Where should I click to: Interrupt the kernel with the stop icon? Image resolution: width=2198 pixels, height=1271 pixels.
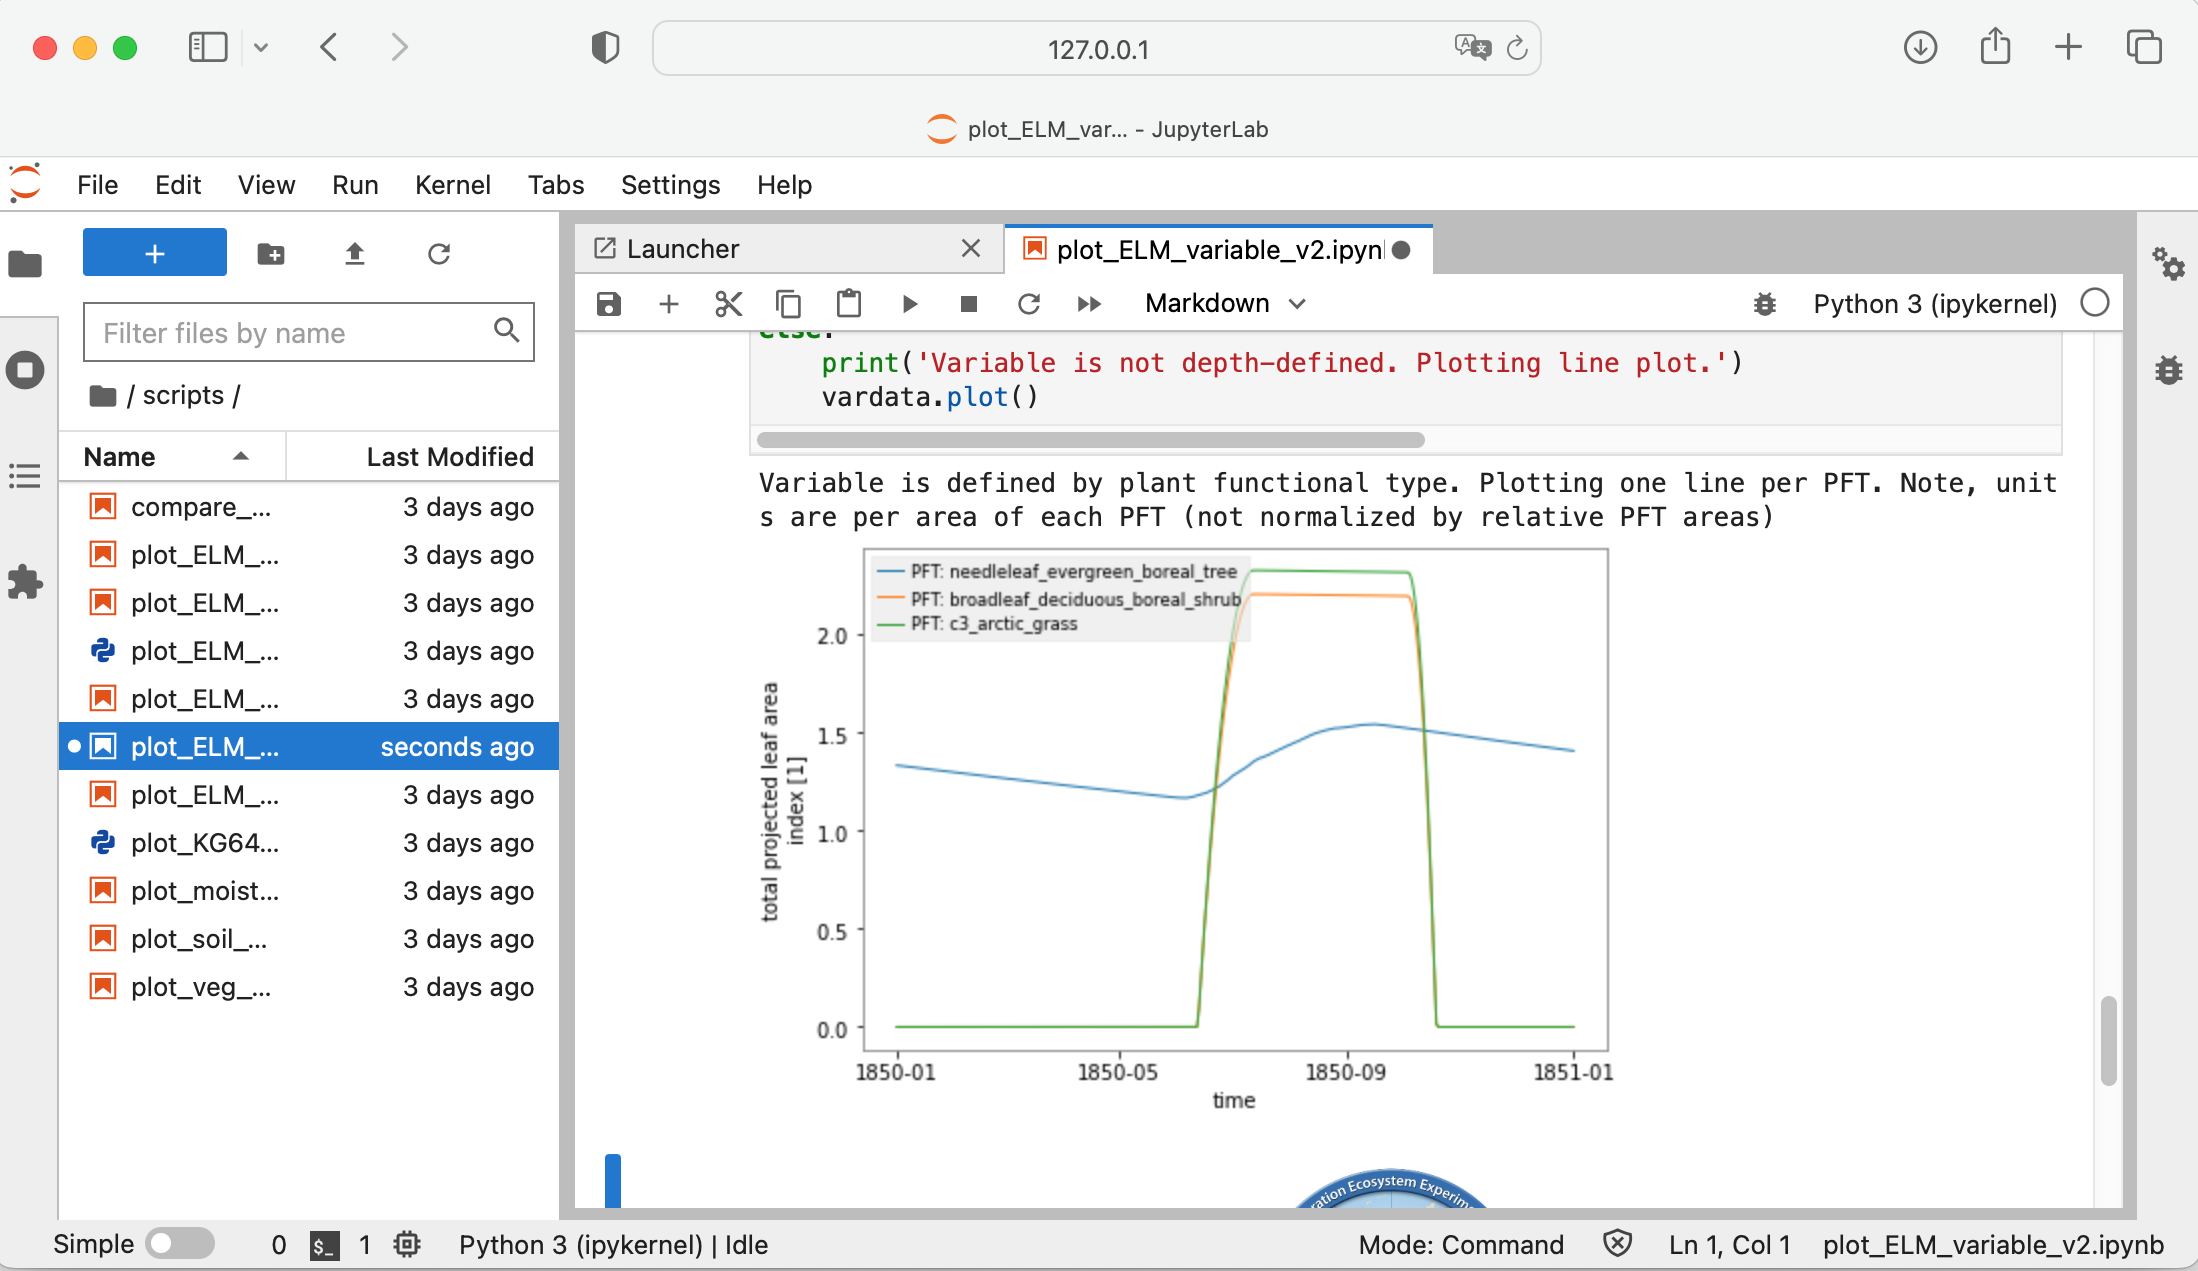968,304
